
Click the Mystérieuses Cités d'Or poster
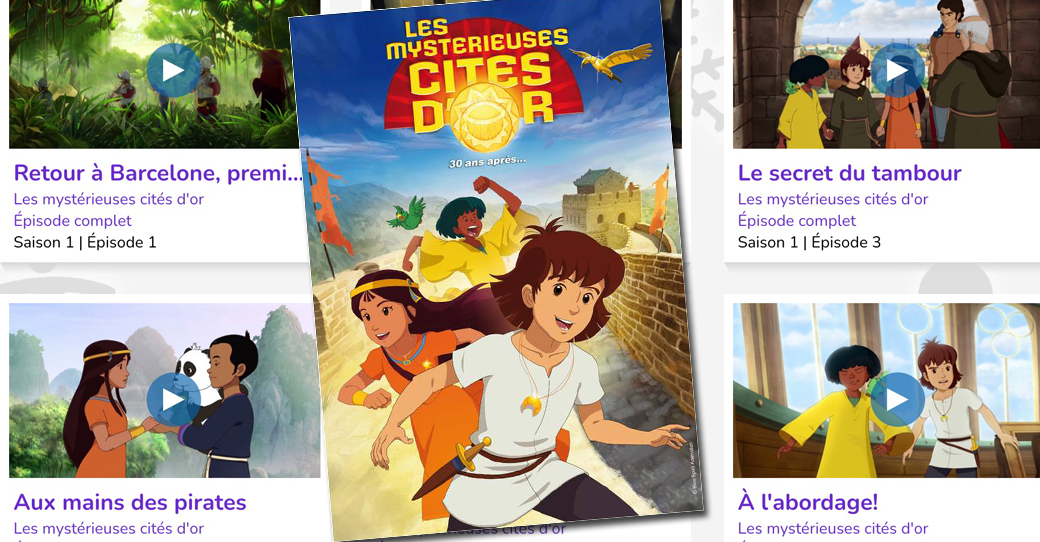pos(494,269)
